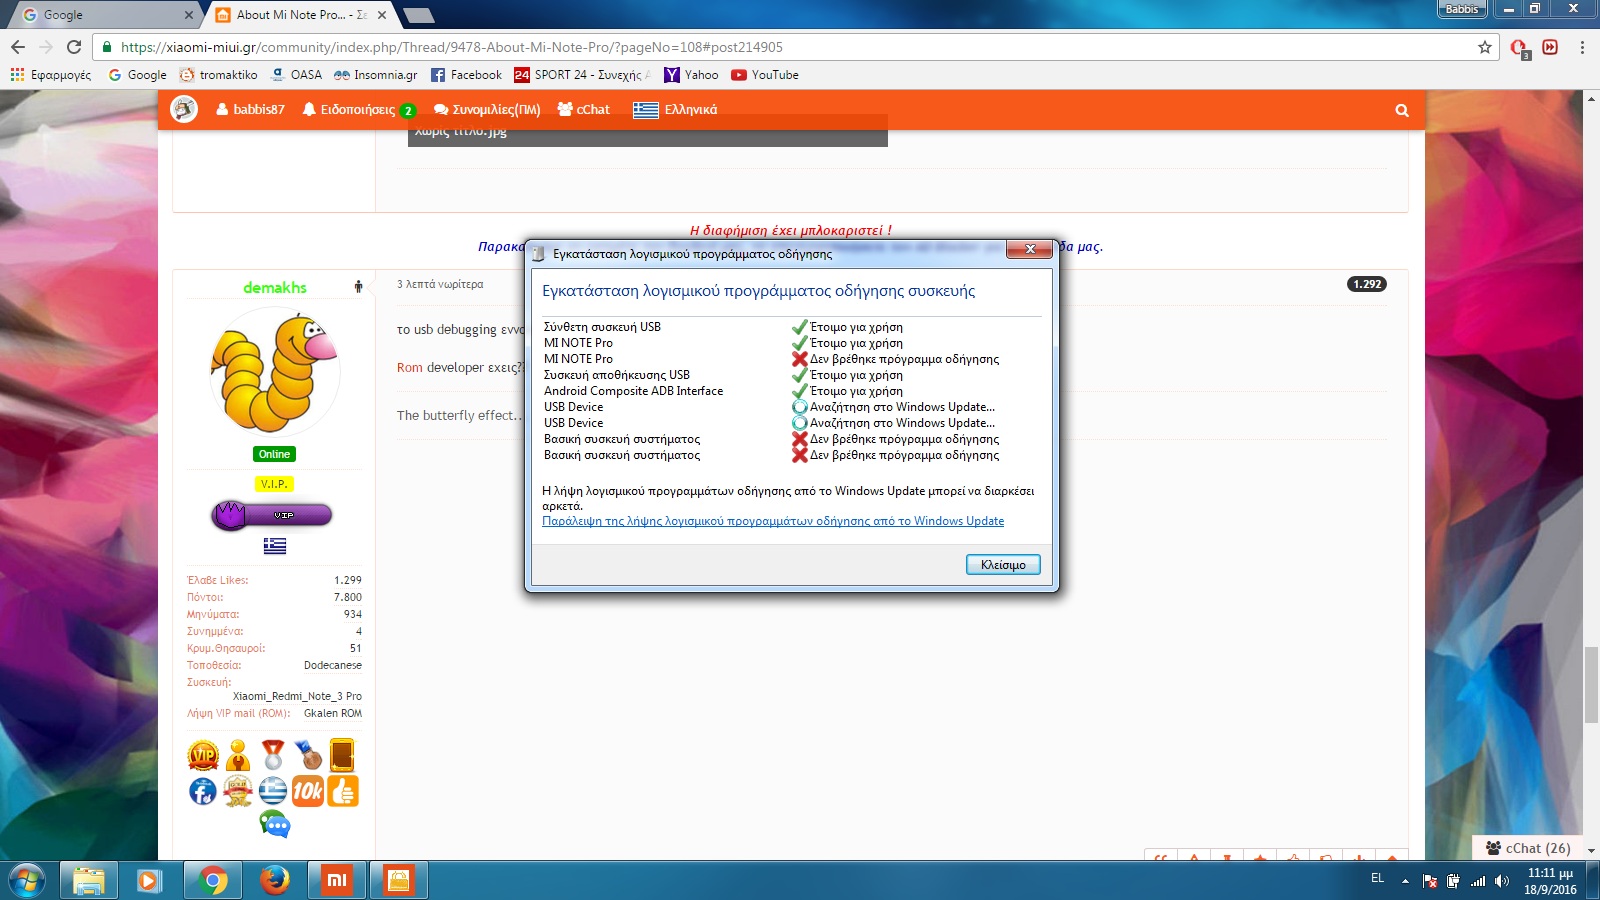
Task: Click the thumbs-up achievement badge
Action: pyautogui.click(x=343, y=791)
